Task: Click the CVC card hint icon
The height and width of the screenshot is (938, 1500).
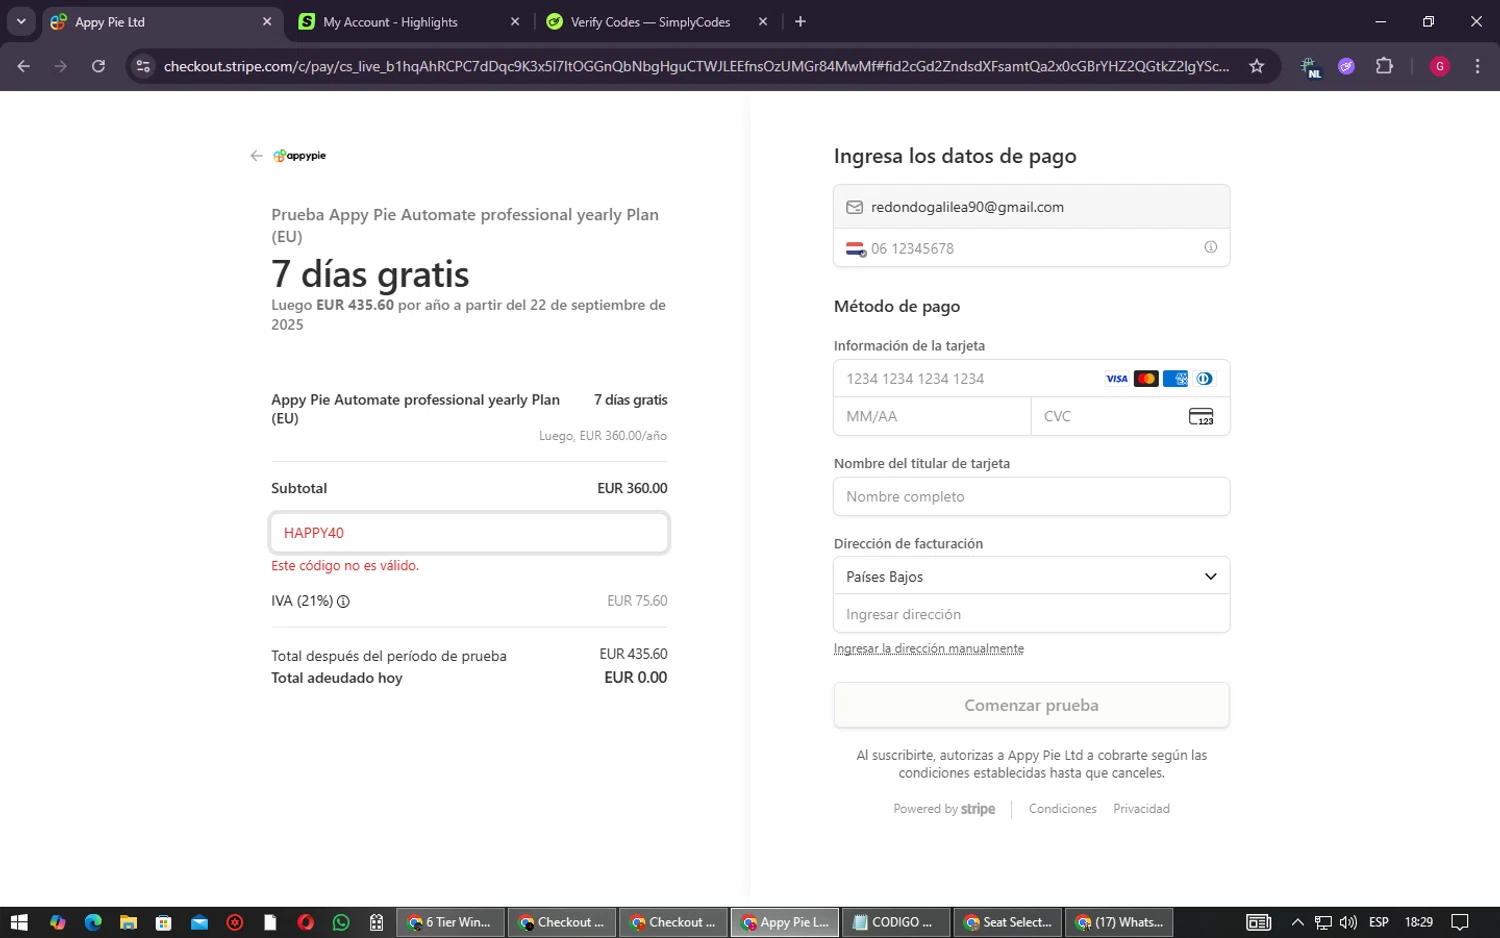Action: [x=1201, y=417]
